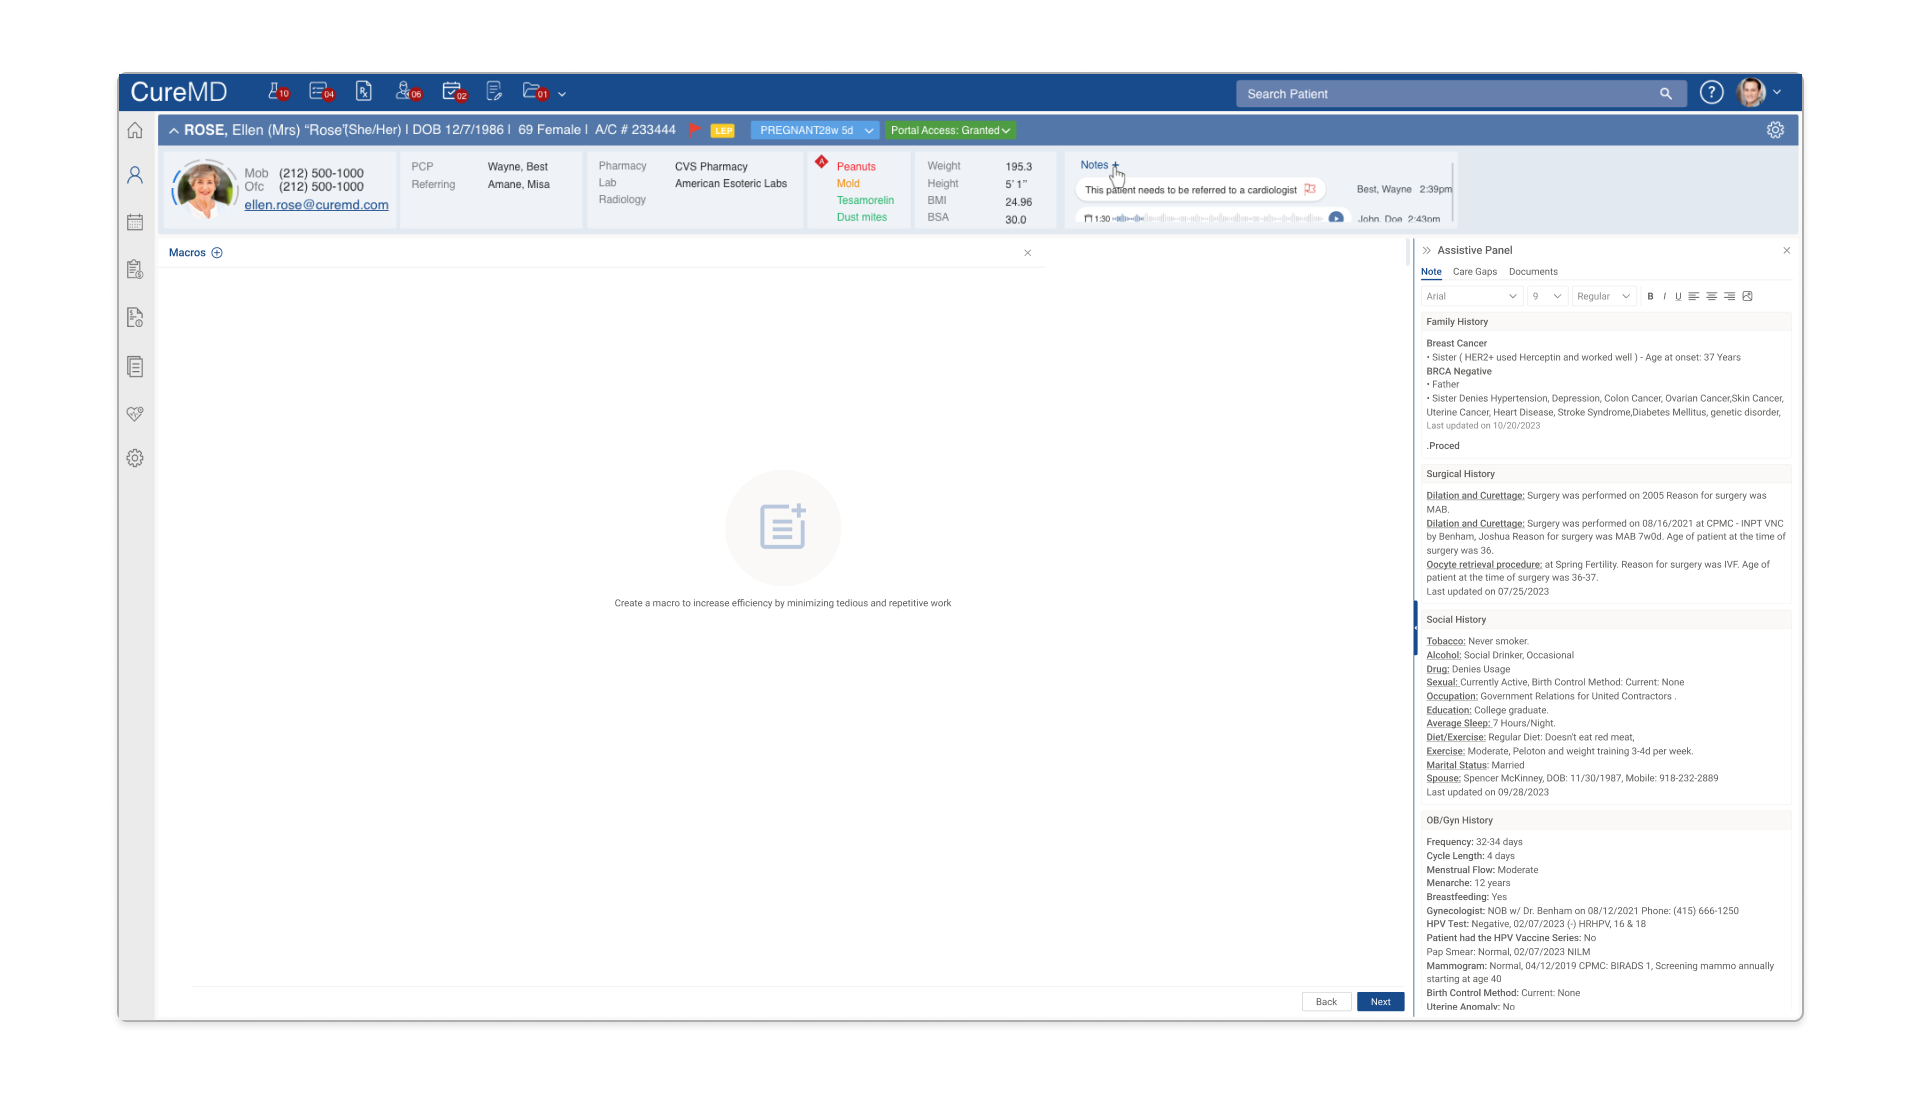1920x1094 pixels.
Task: Align text center
Action: coord(1711,296)
